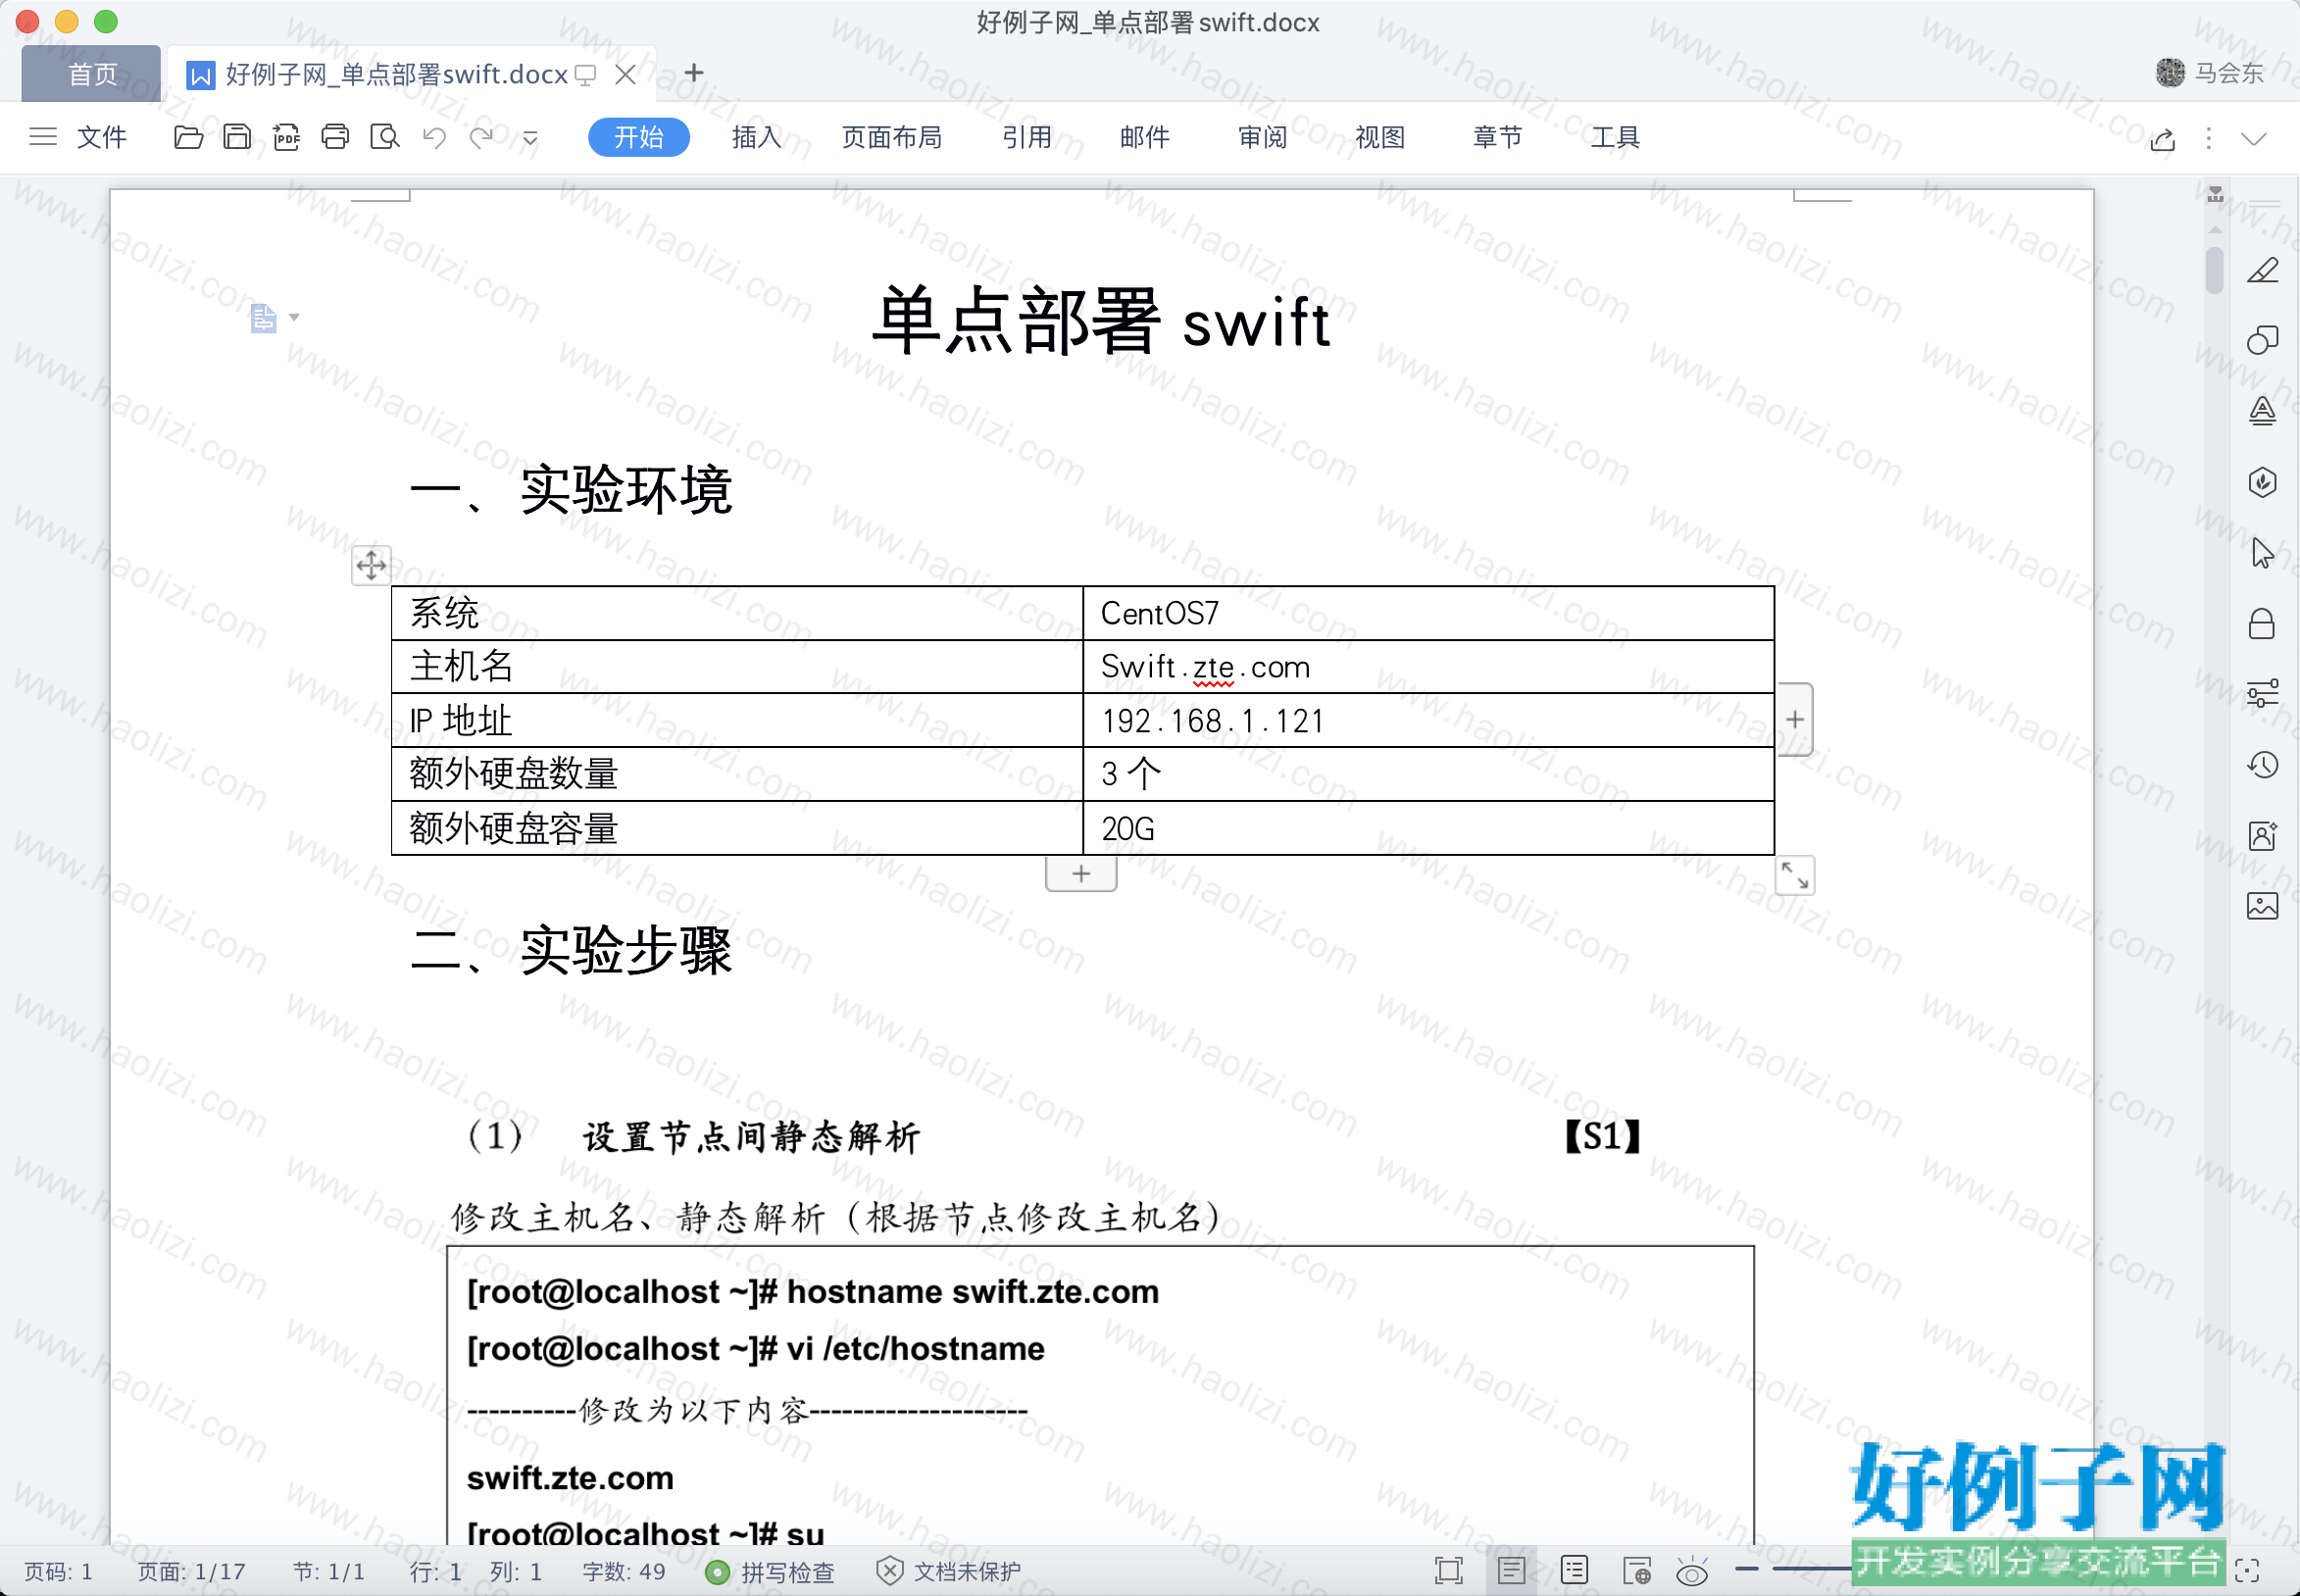Screen dimensions: 2300x1596
Task: Add a table column with side plus button
Action: 1795,719
